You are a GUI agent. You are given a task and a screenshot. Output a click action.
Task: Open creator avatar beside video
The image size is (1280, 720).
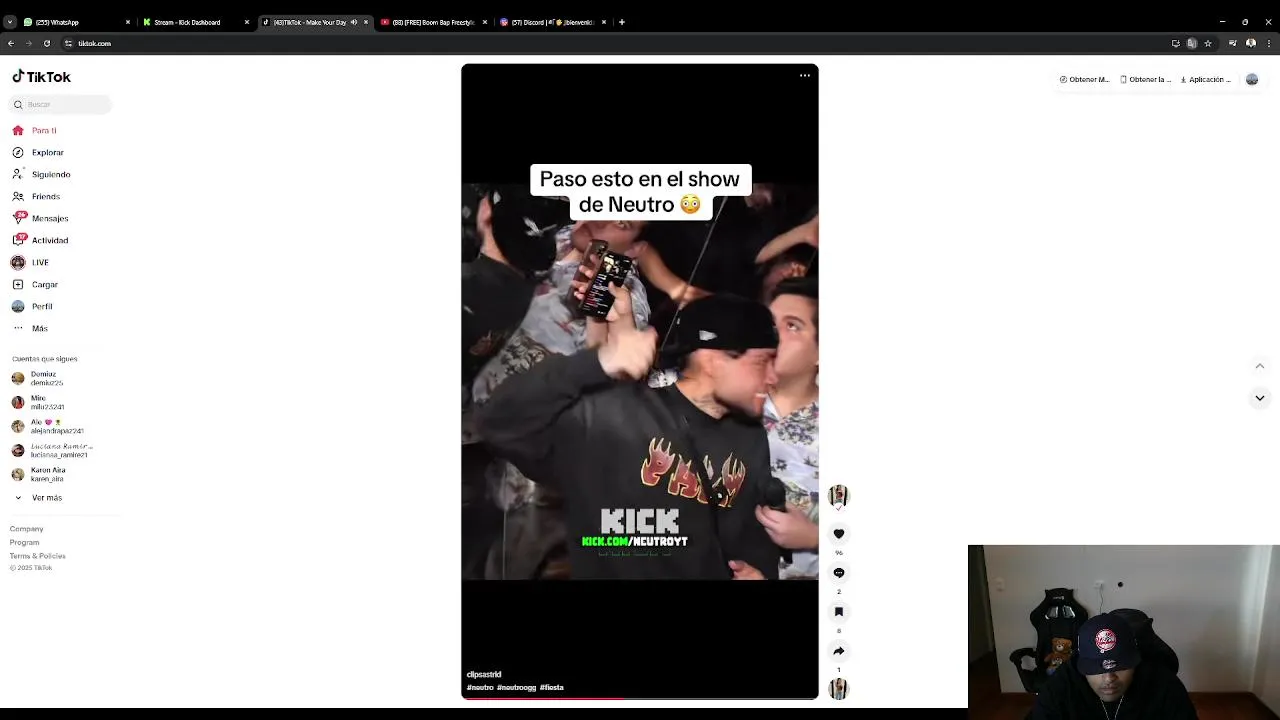(x=838, y=496)
